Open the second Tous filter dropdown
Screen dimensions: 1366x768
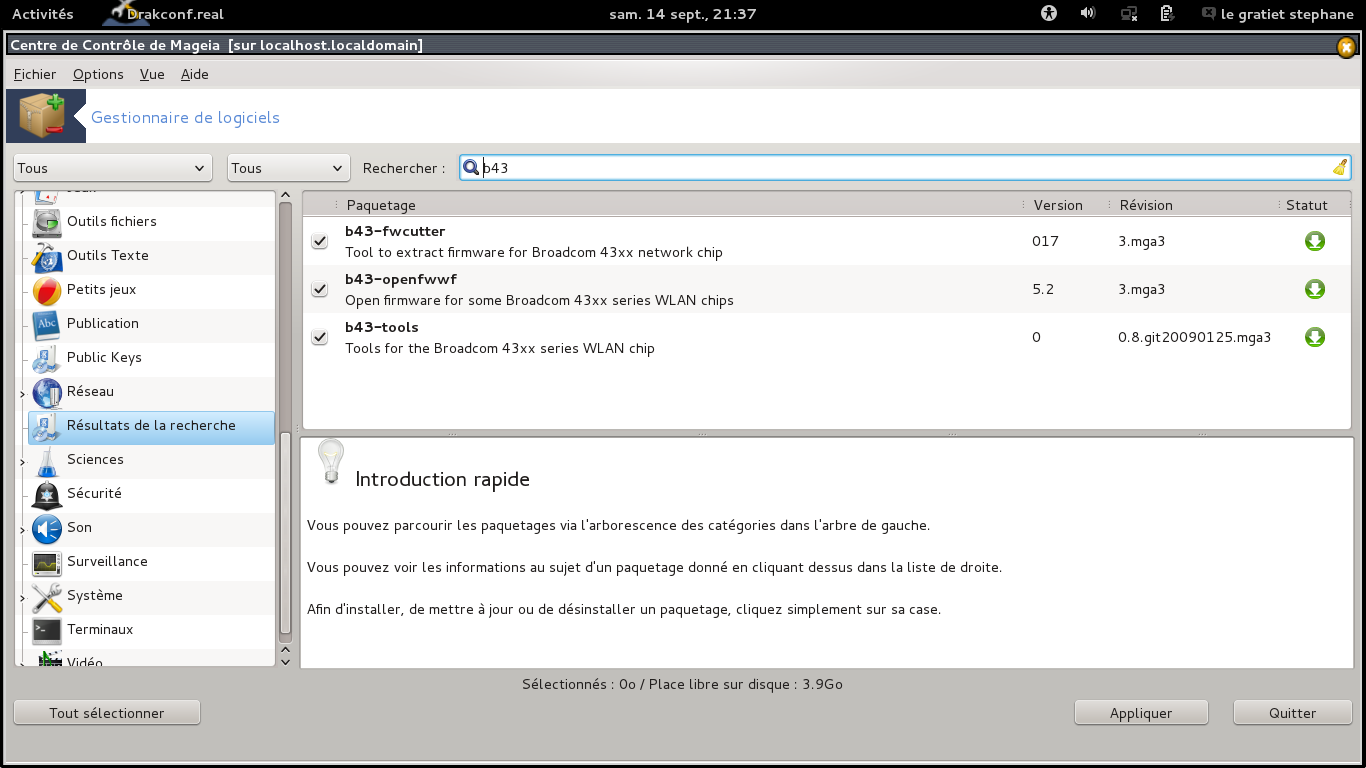[x=289, y=168]
